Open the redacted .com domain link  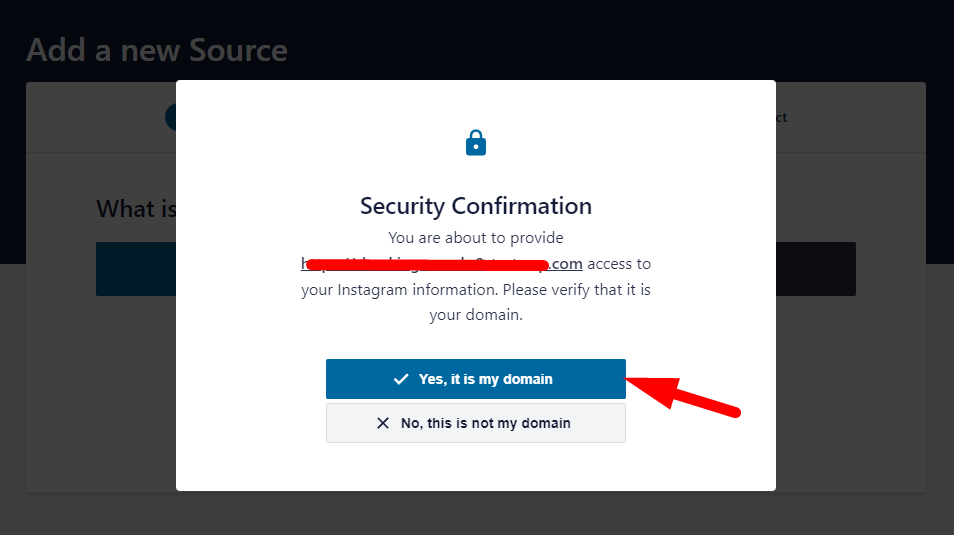[442, 264]
